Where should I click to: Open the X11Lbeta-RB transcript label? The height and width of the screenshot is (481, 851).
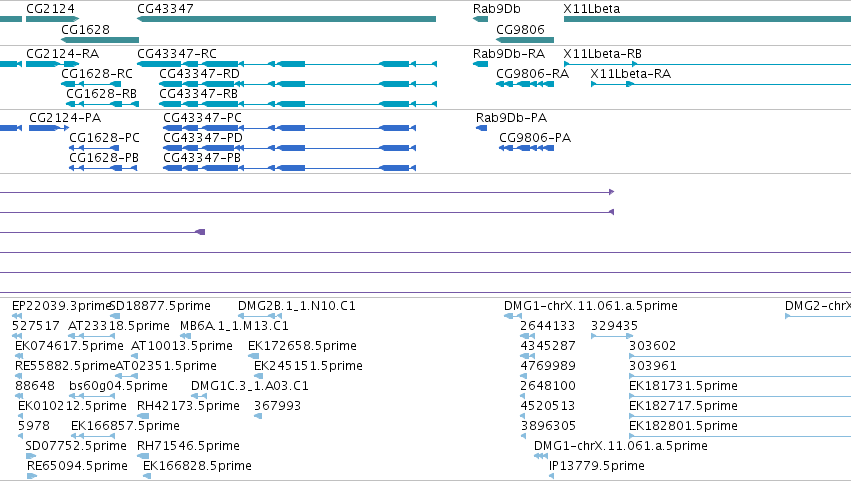click(x=602, y=54)
